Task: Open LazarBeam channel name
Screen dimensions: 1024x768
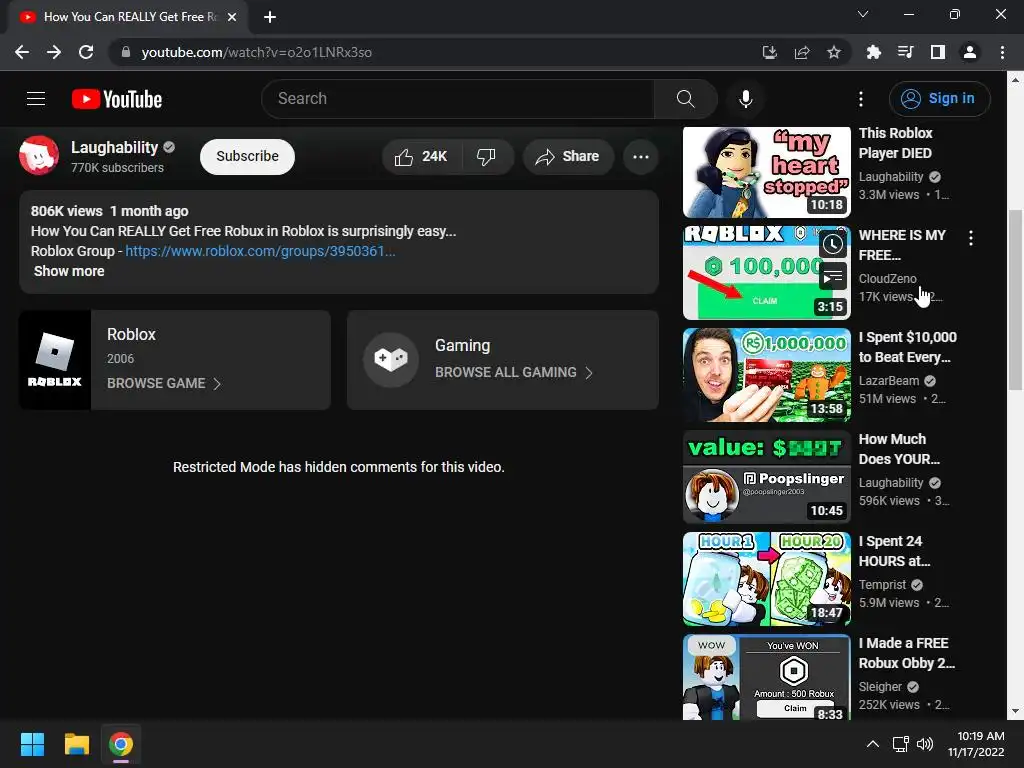Action: [889, 381]
